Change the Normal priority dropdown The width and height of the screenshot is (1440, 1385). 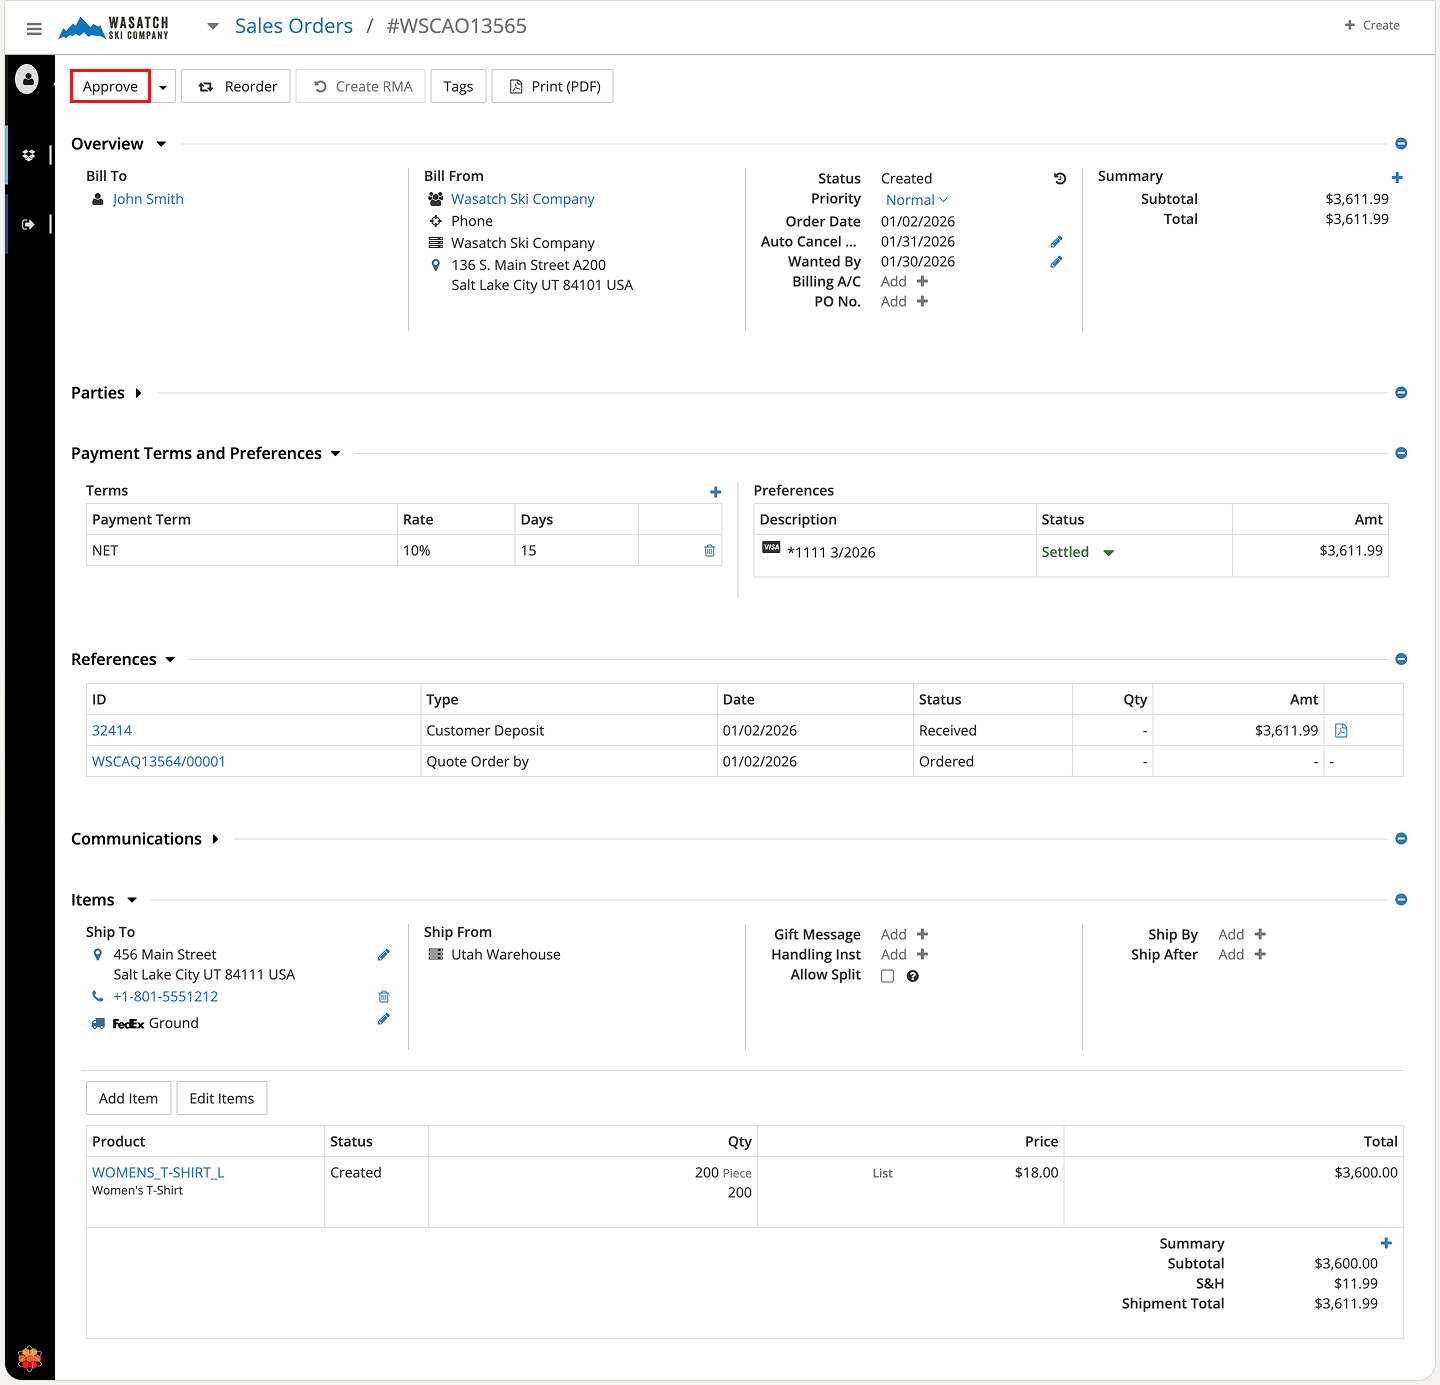click(916, 200)
